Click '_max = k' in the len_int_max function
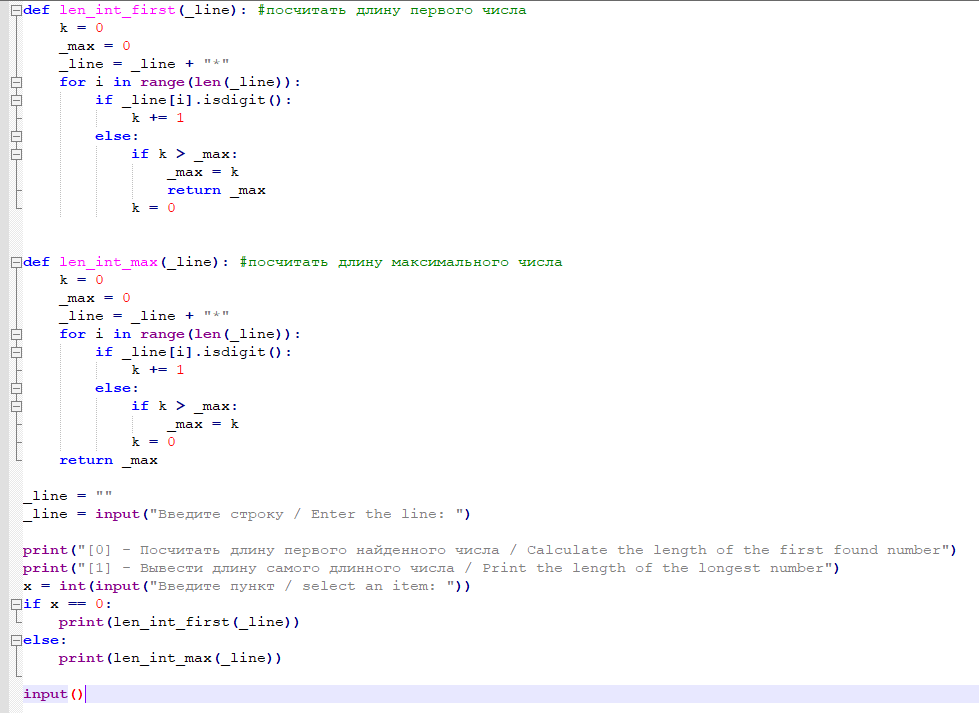 click(x=203, y=425)
